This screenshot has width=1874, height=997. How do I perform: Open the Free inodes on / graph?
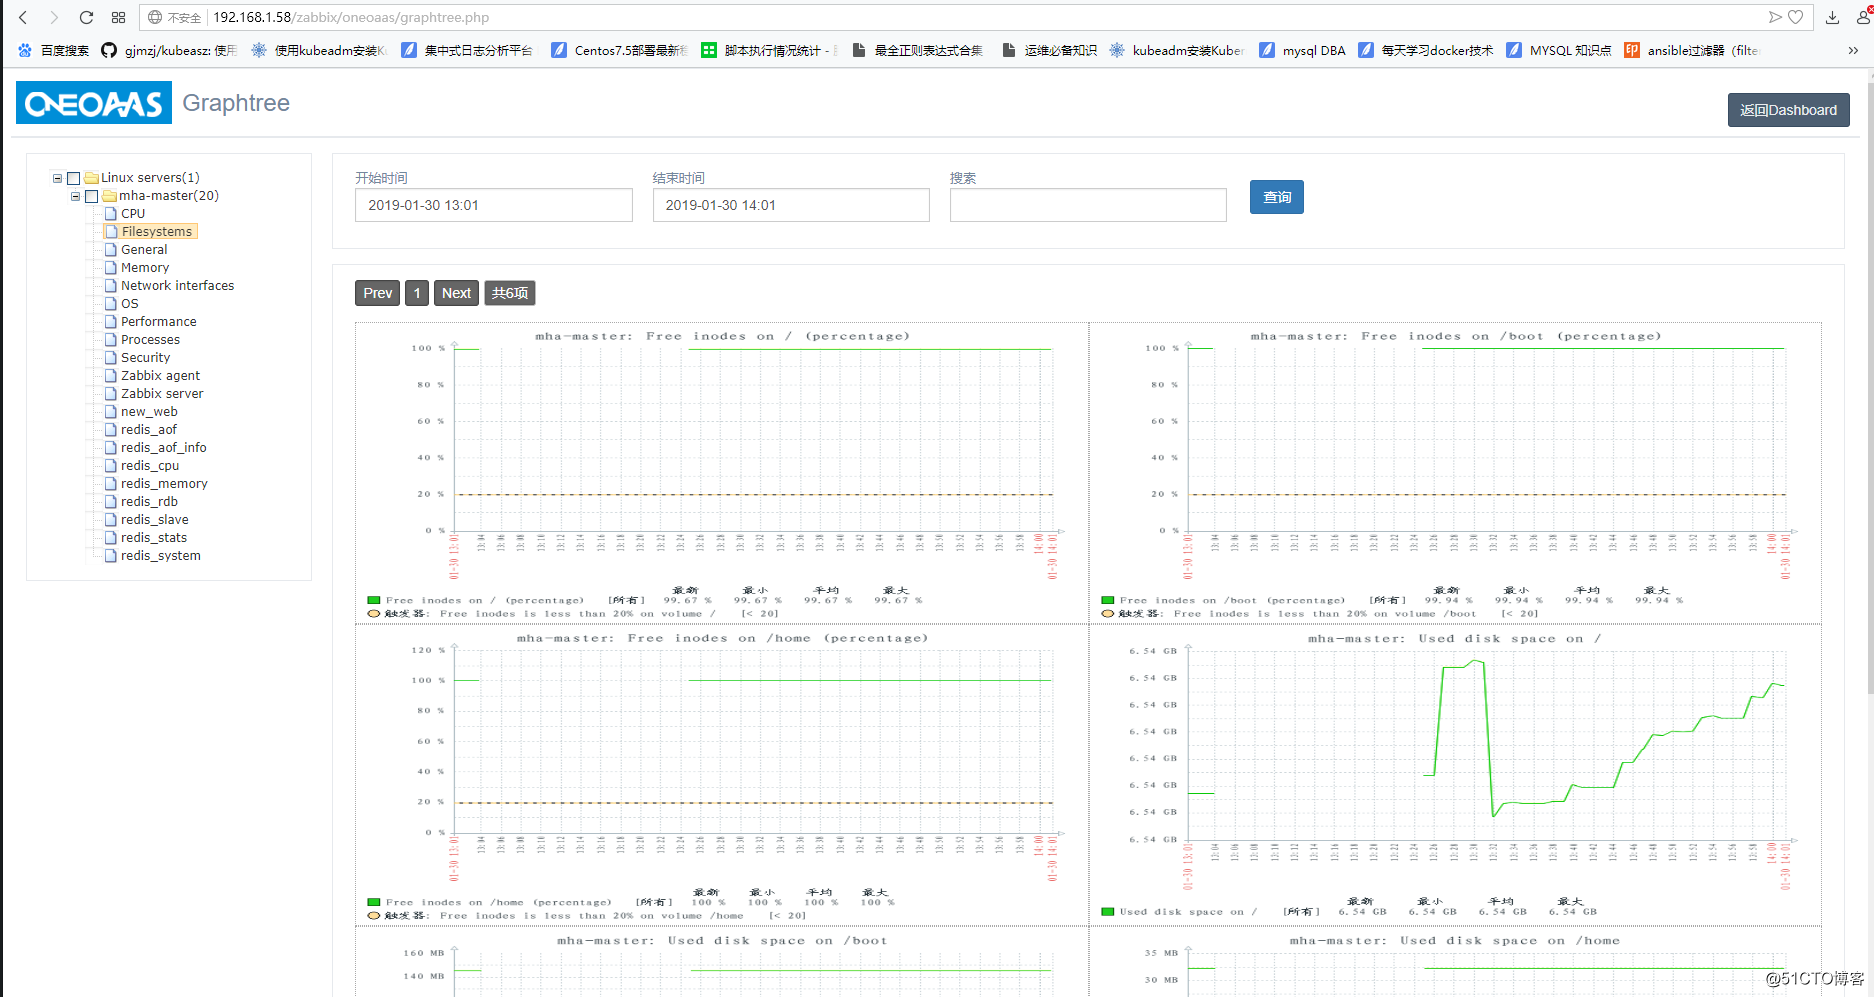[722, 473]
